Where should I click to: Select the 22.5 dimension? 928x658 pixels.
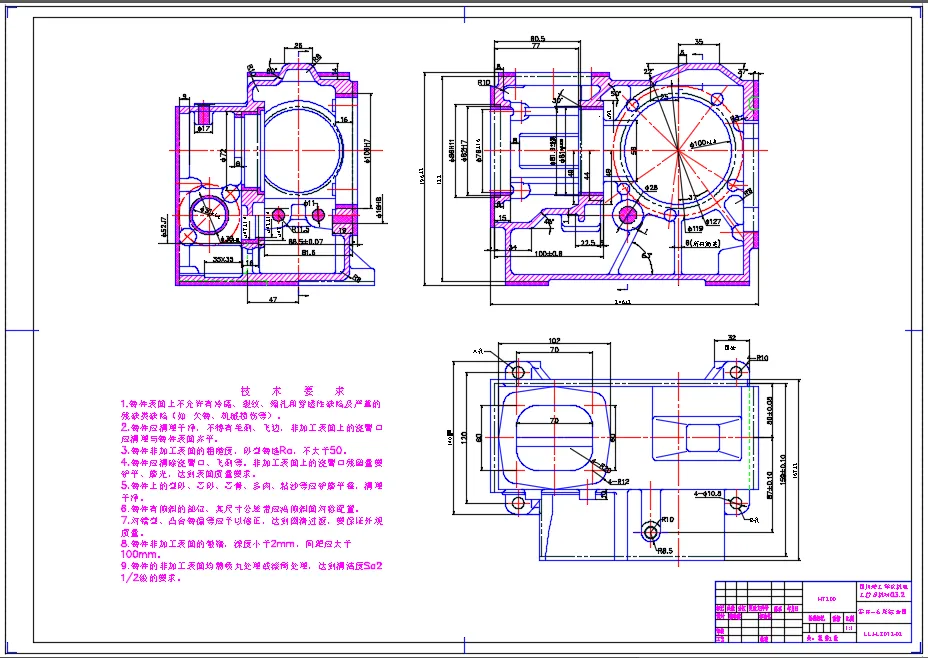click(588, 243)
